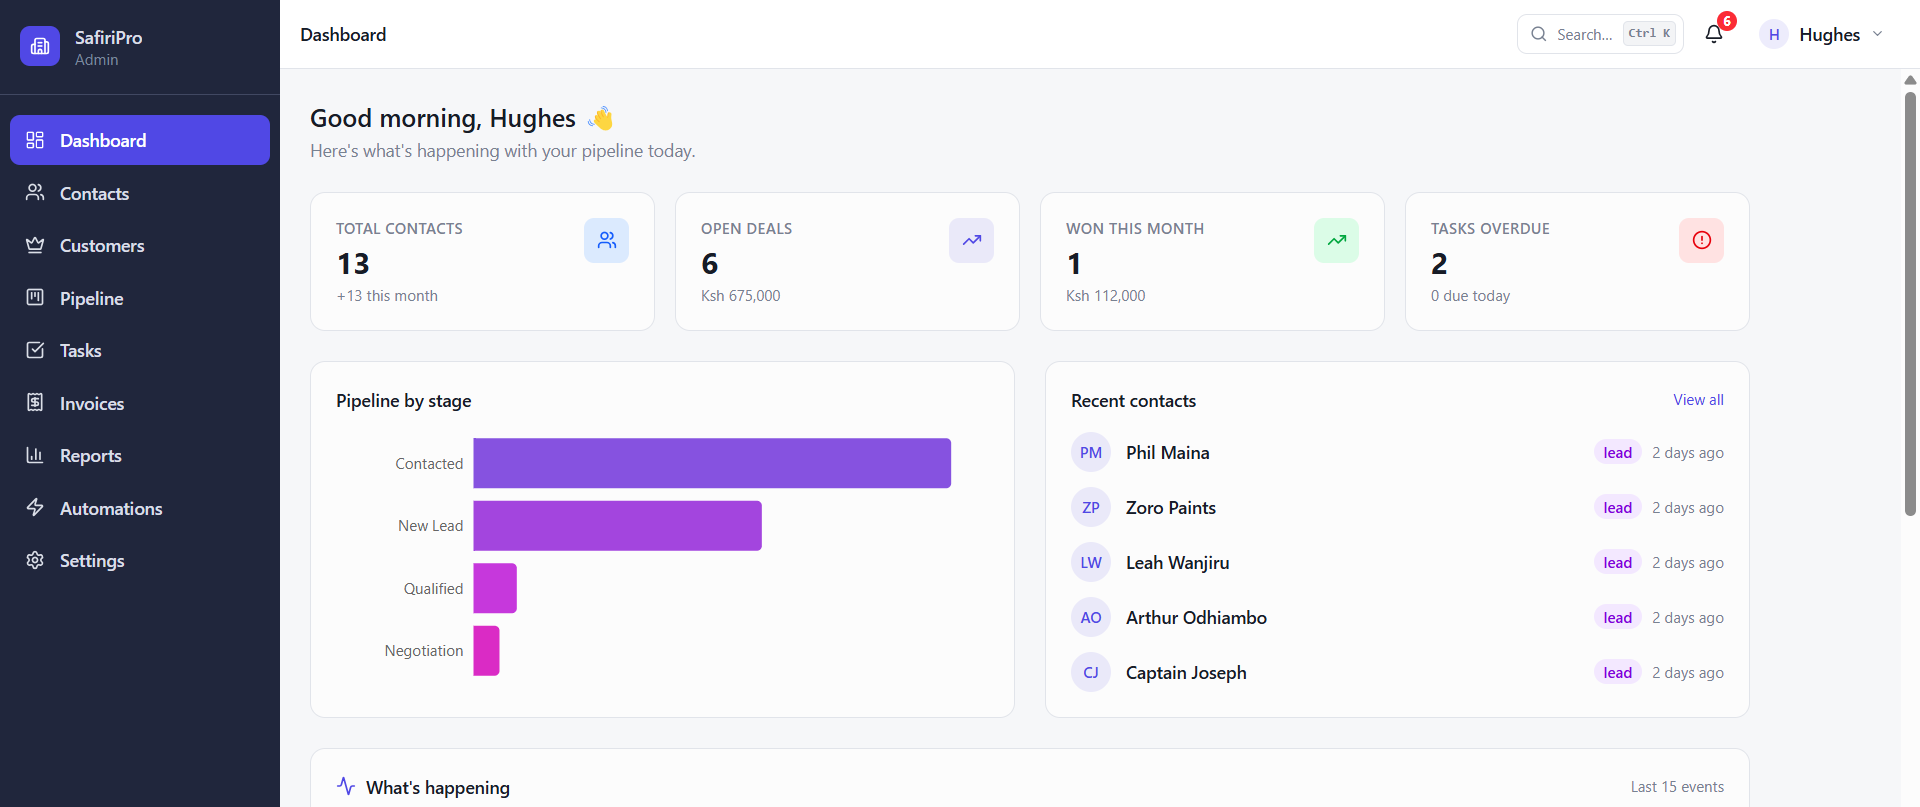
Task: Click the Ctrl K shortcut hint
Action: coord(1649,33)
